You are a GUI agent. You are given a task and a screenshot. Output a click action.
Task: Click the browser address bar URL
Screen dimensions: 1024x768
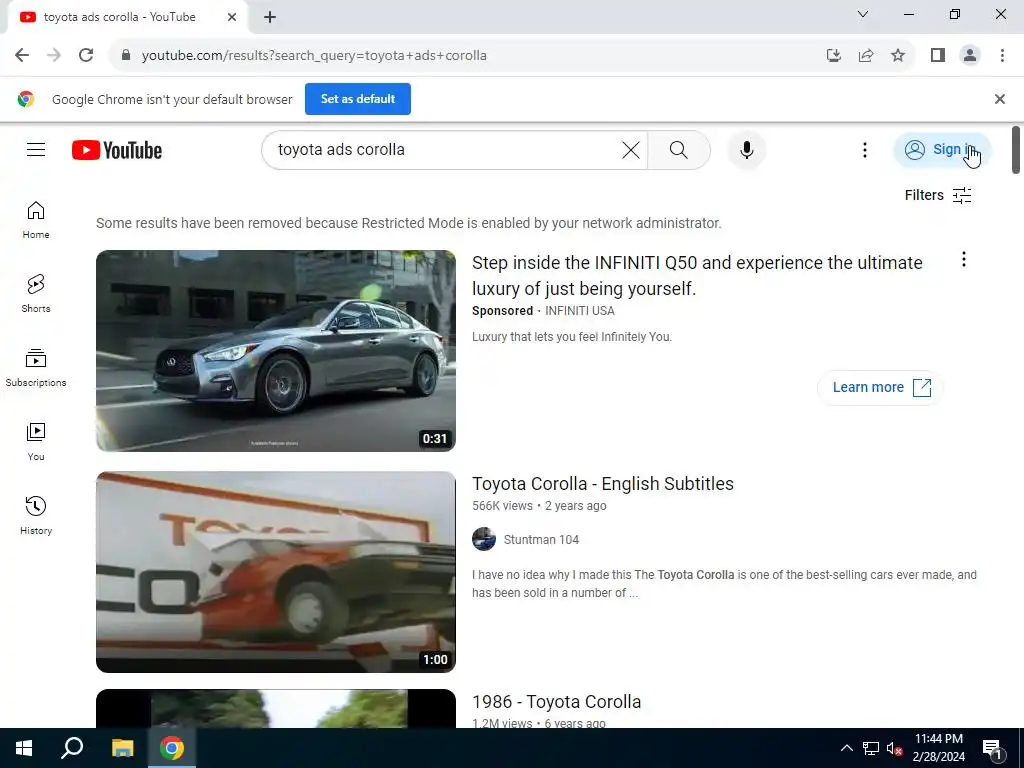pos(314,56)
